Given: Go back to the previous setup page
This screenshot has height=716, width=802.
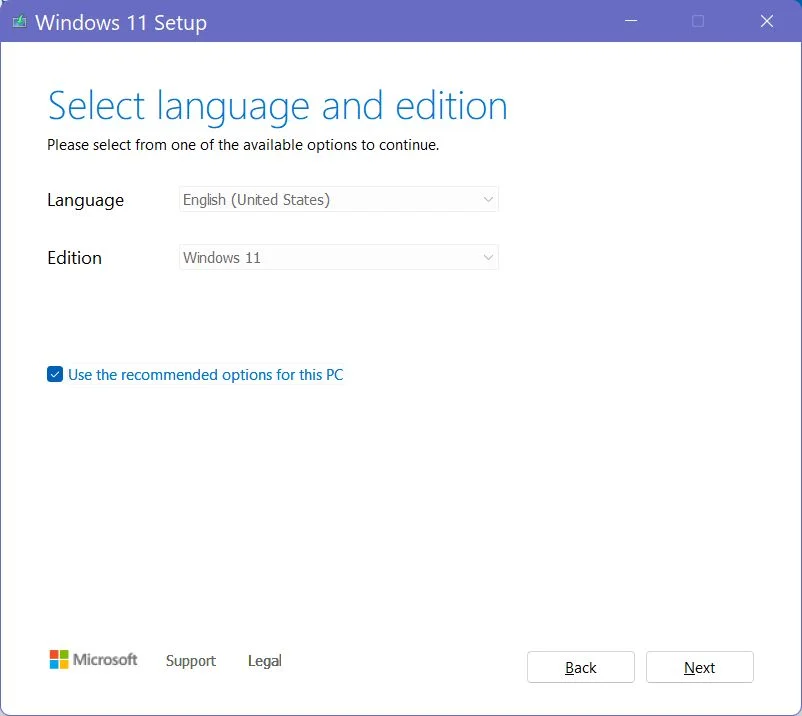Looking at the screenshot, I should 581,667.
